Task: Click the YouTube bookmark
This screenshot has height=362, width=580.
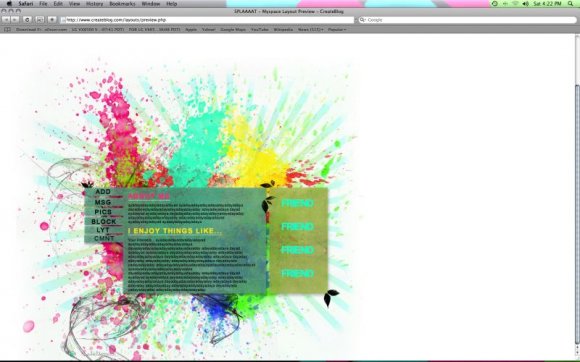Action: coord(259,30)
